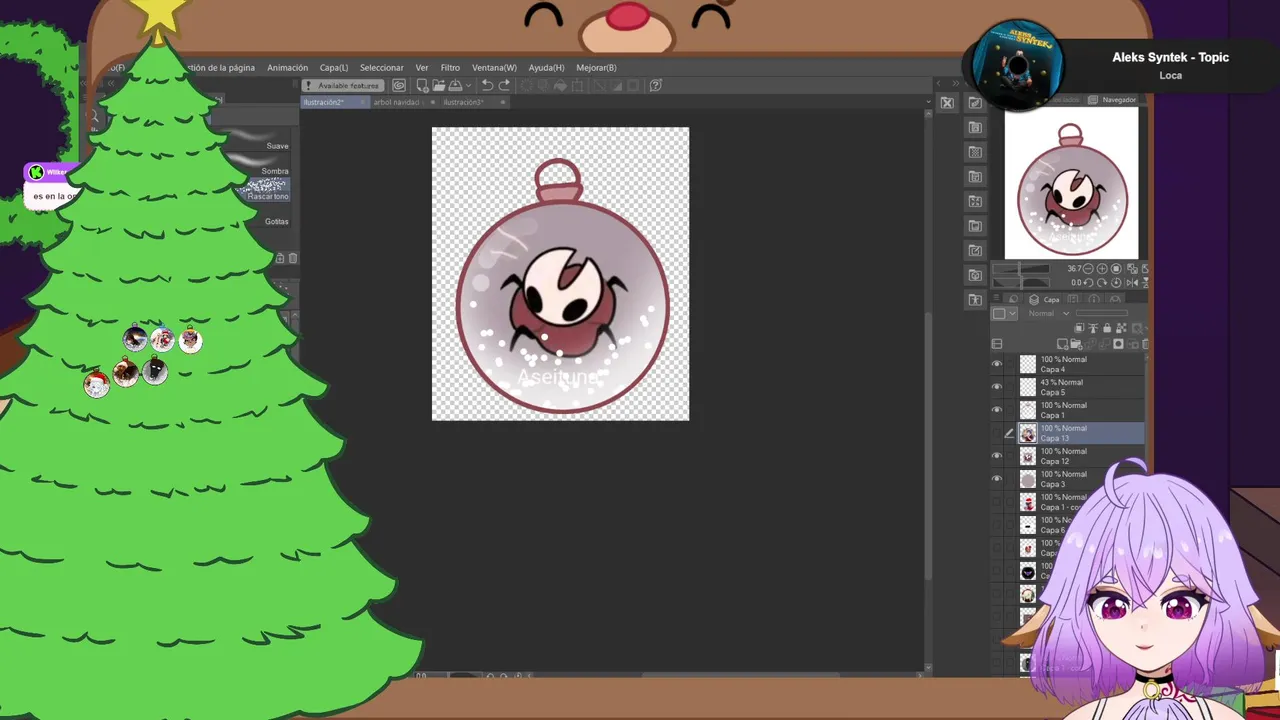
Task: Open the Seleccionar menu
Action: tap(382, 68)
